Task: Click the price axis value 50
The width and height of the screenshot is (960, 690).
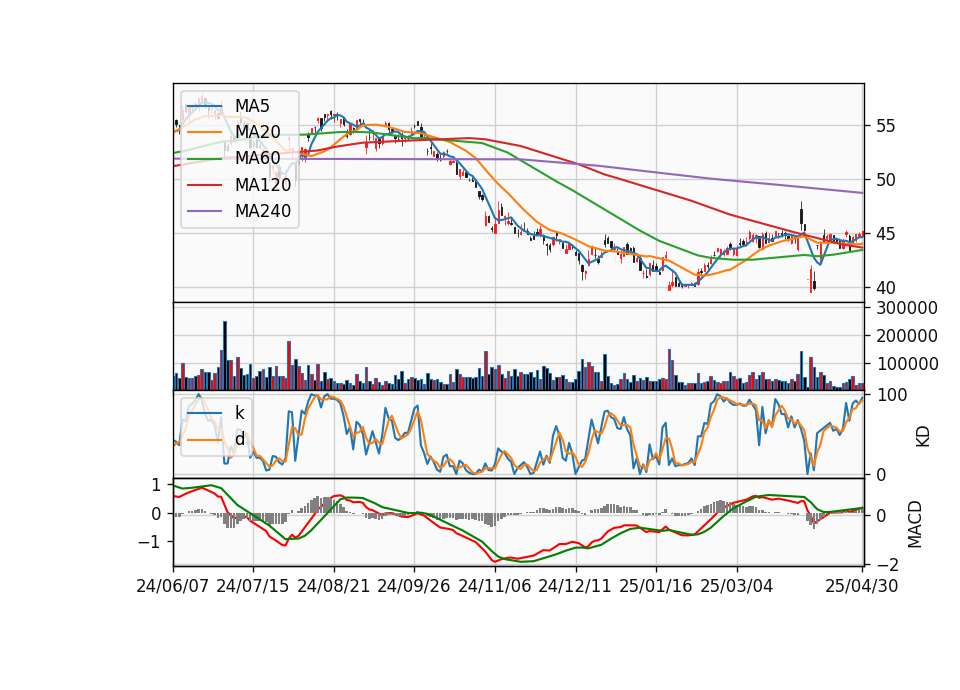Action: point(885,180)
